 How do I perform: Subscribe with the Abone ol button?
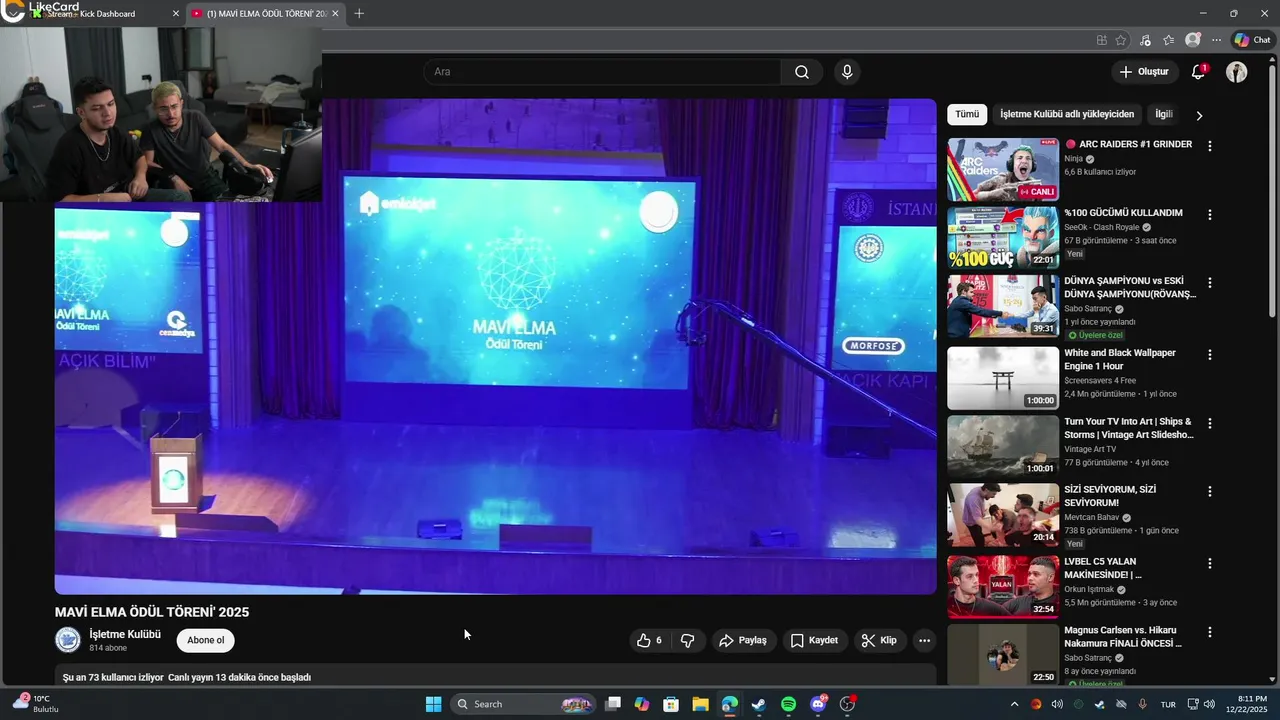pyautogui.click(x=206, y=640)
